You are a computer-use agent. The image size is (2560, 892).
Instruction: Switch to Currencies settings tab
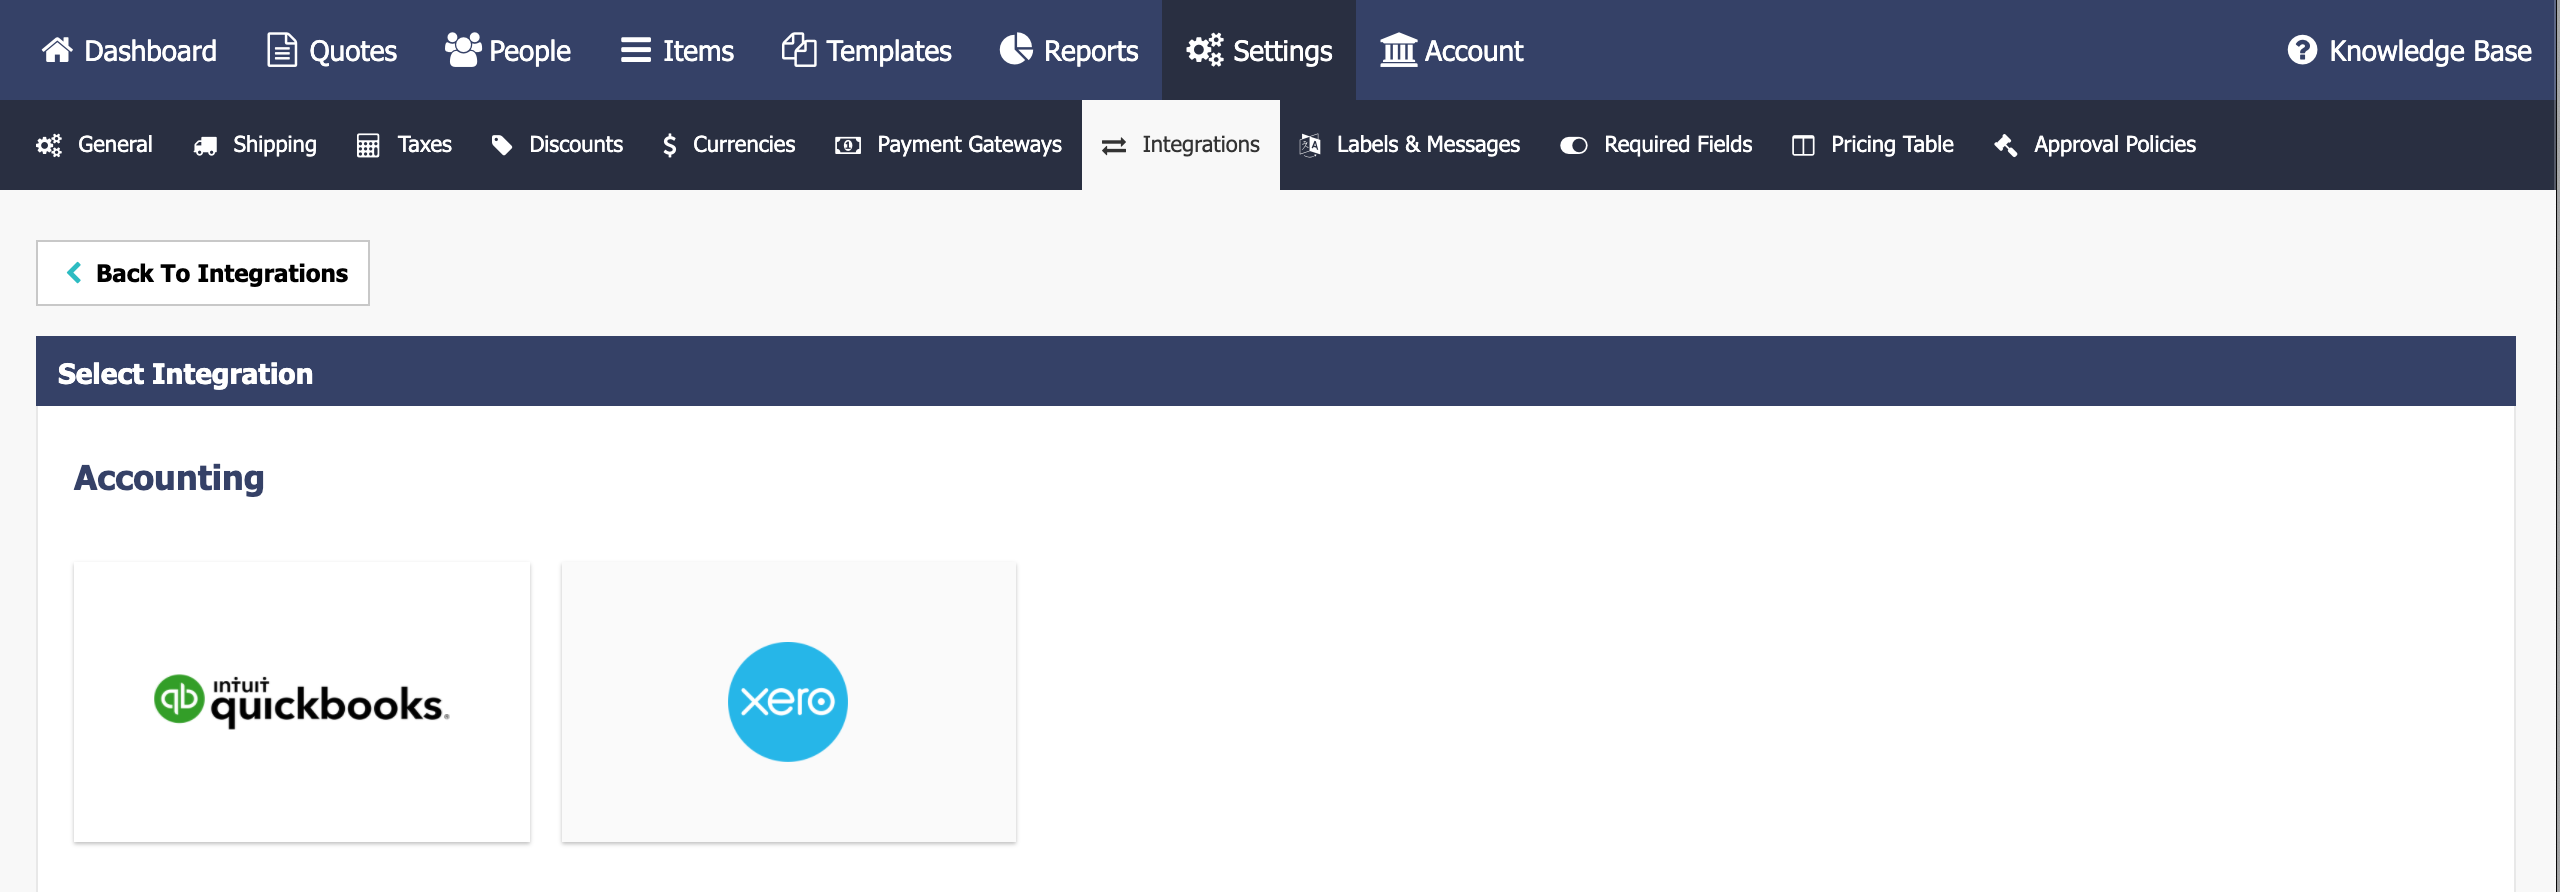click(x=744, y=145)
